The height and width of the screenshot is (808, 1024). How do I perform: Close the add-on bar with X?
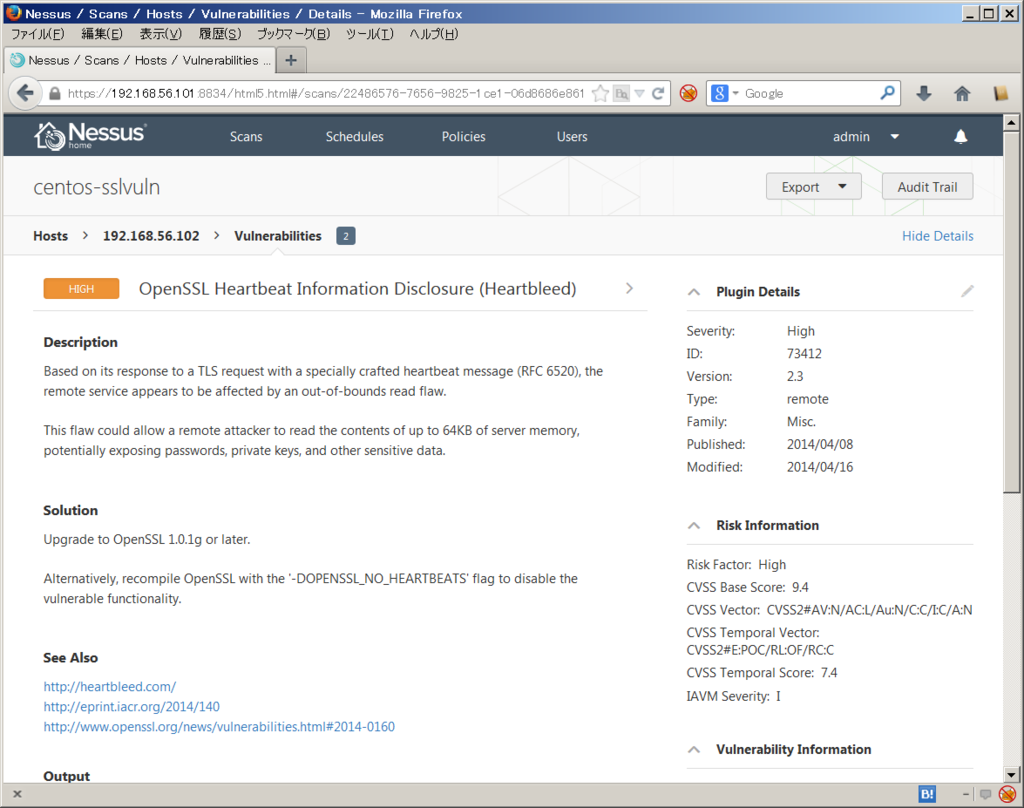pos(18,794)
